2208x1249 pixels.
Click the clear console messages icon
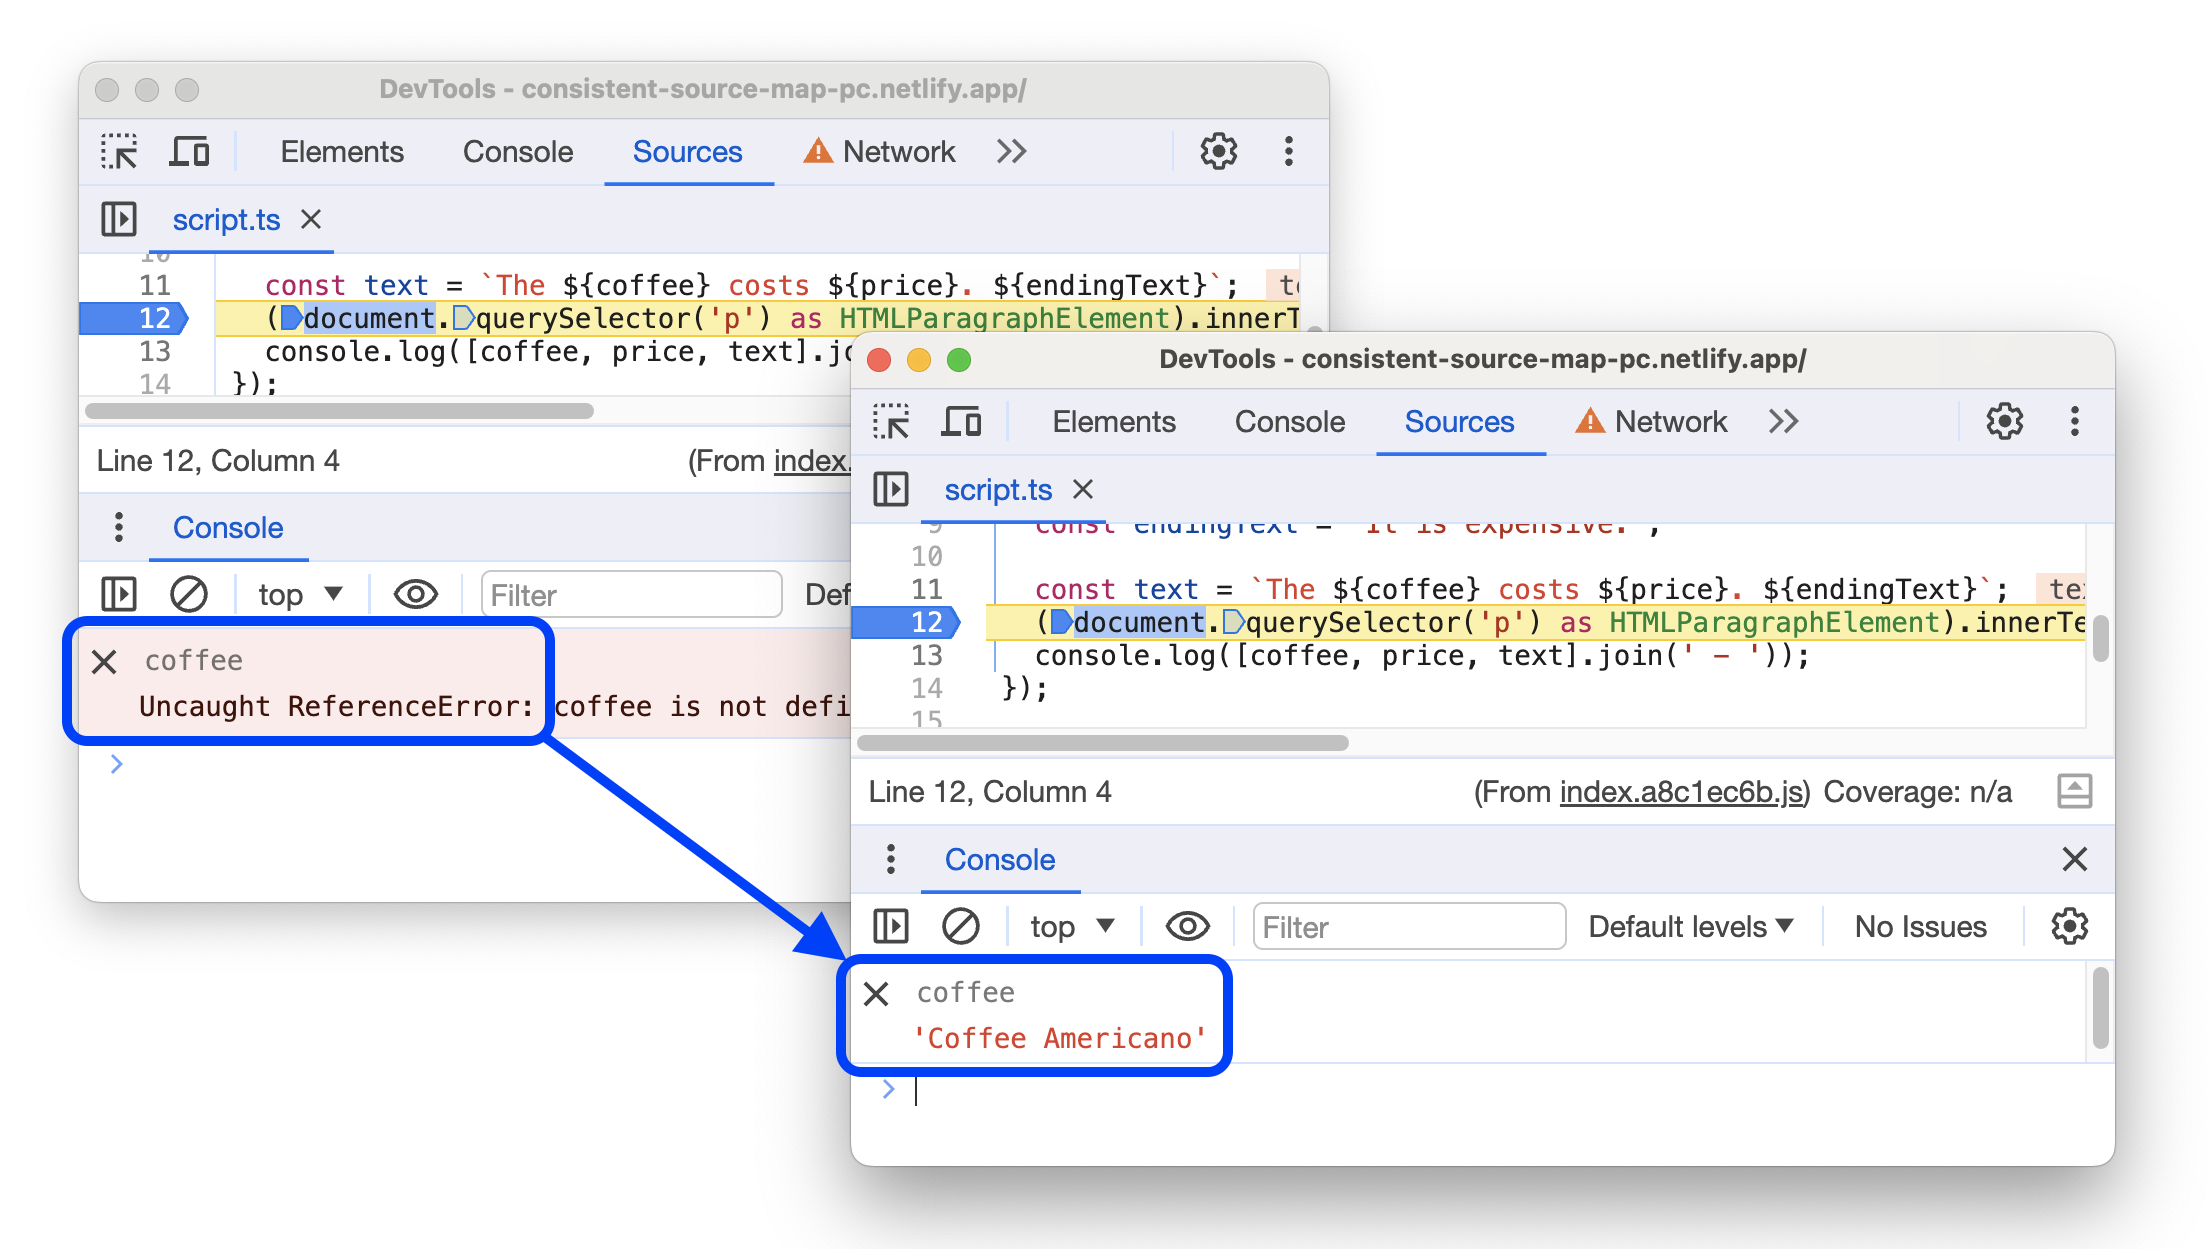point(960,926)
